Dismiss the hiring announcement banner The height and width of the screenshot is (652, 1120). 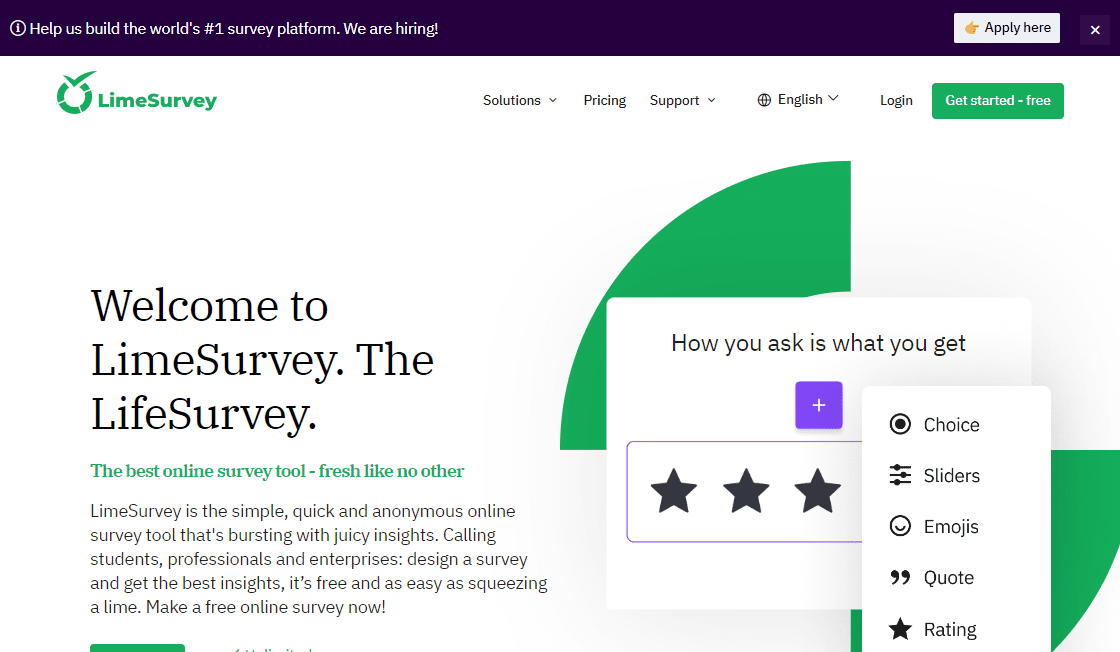[x=1095, y=30]
